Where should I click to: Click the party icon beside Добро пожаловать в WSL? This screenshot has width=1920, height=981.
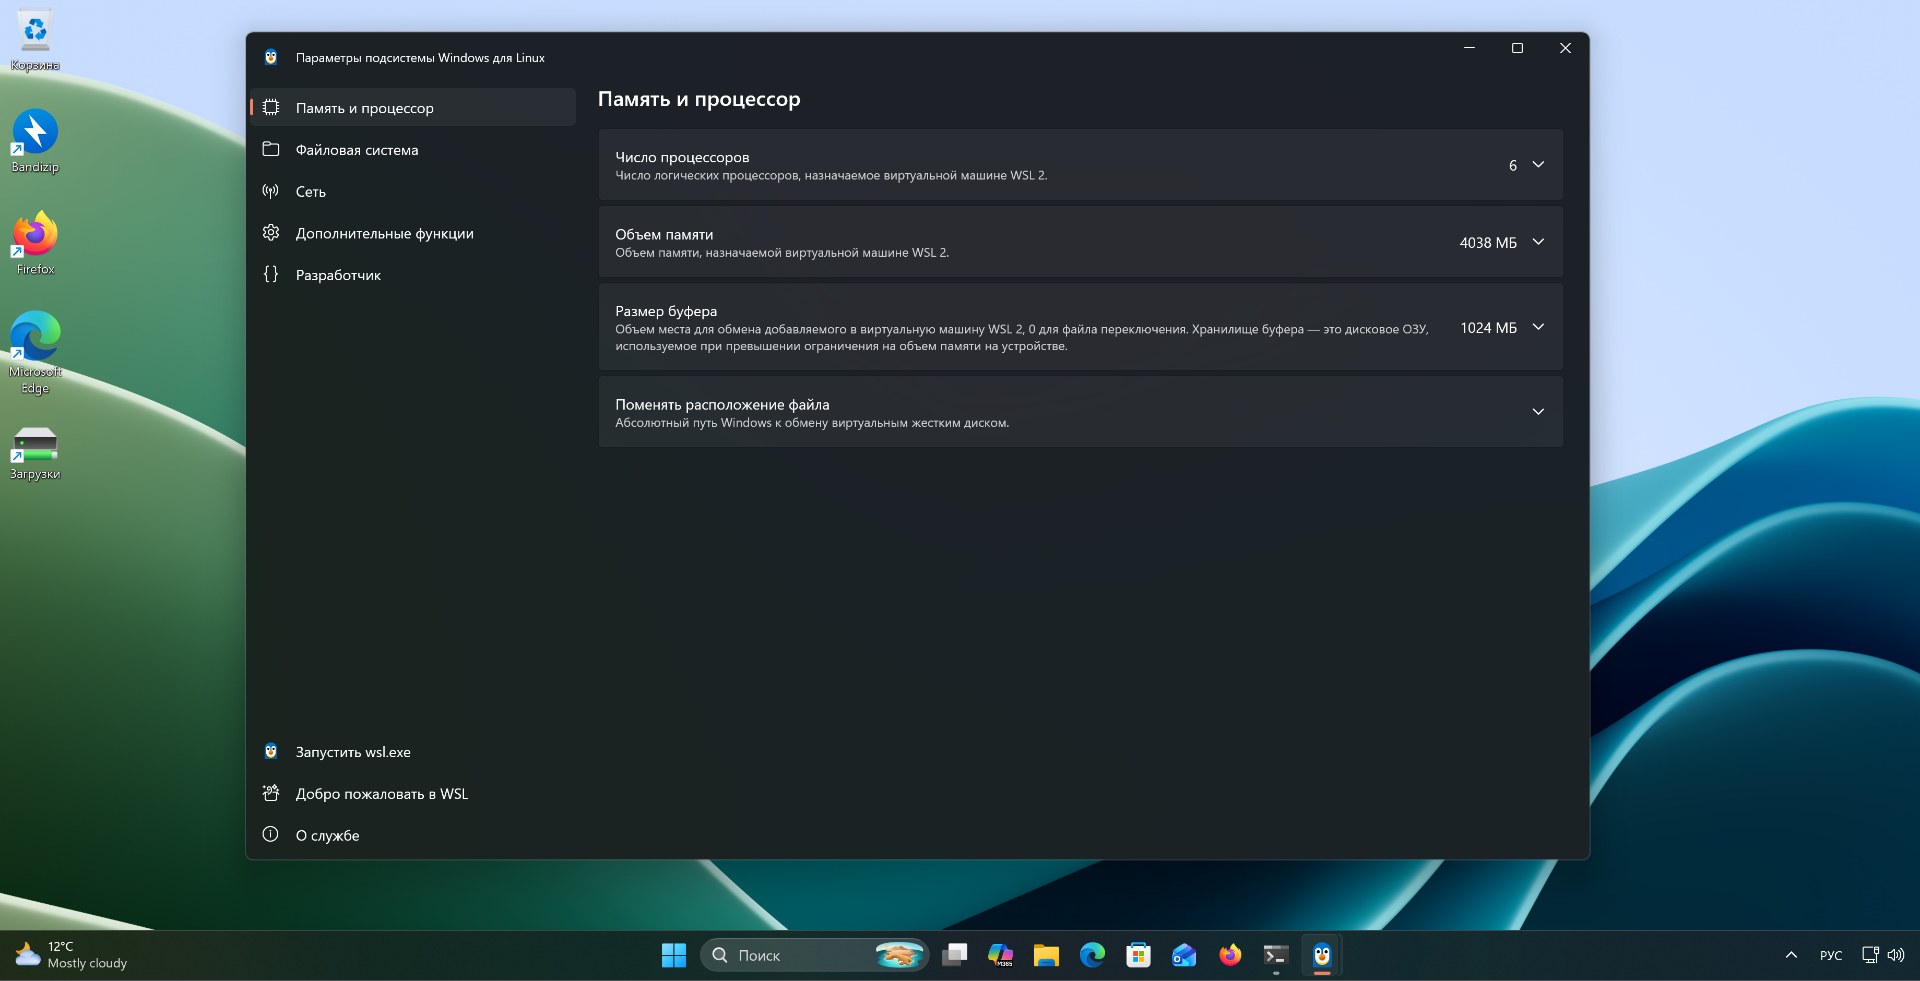pyautogui.click(x=270, y=793)
